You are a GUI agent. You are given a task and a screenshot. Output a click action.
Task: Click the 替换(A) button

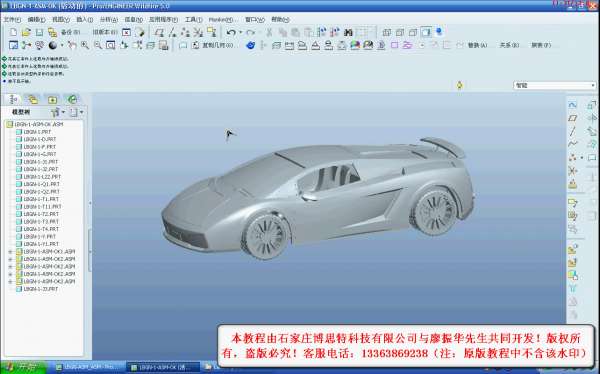pyautogui.click(x=477, y=45)
